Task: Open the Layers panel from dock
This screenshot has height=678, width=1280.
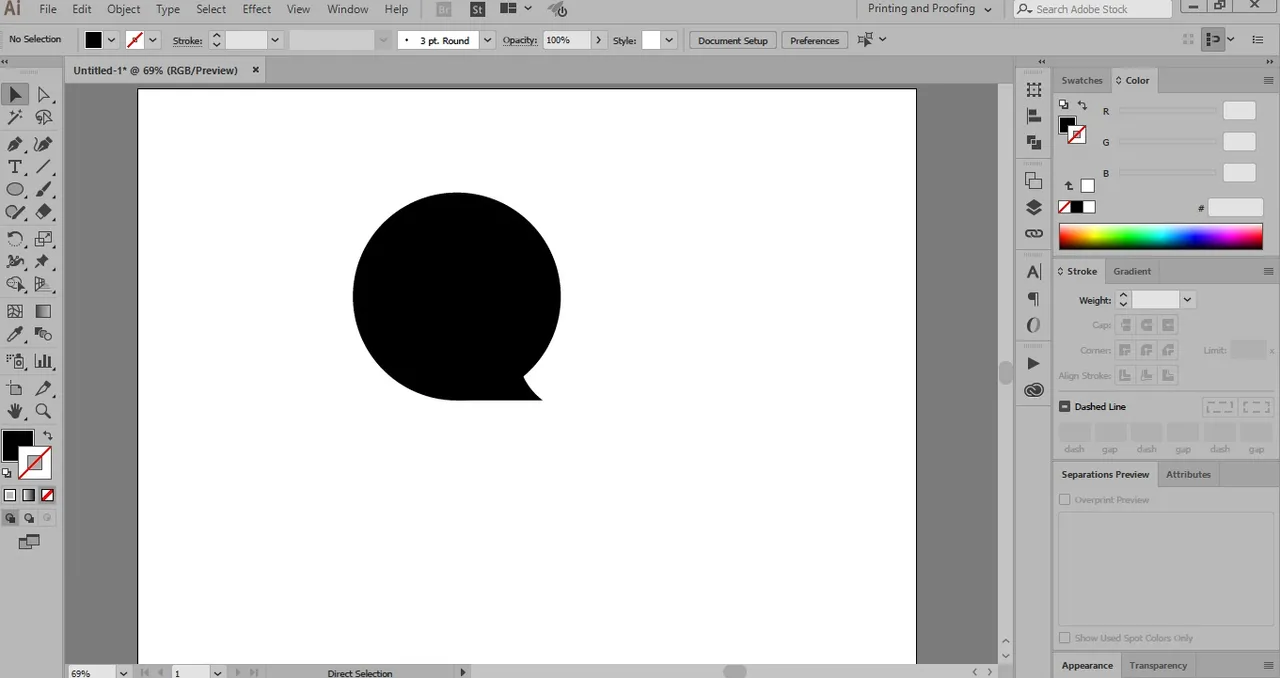Action: [x=1034, y=207]
